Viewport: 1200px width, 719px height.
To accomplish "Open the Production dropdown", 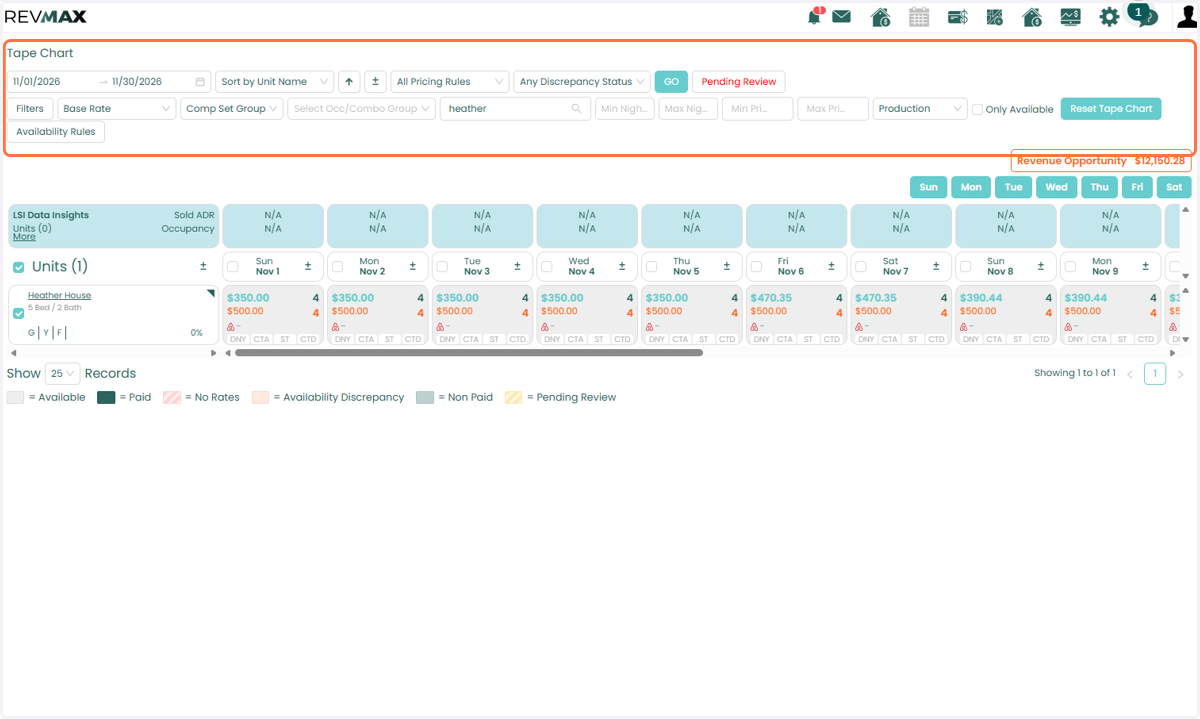I will [x=920, y=109].
